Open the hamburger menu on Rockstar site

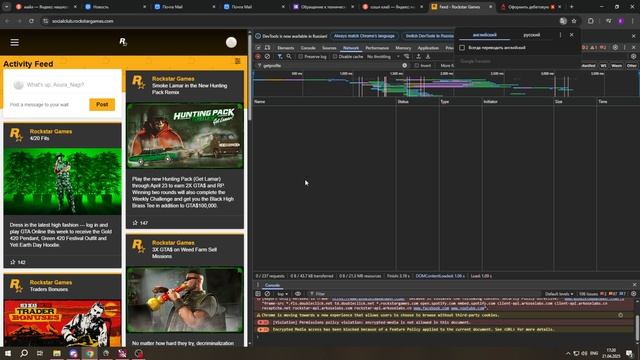pos(14,42)
